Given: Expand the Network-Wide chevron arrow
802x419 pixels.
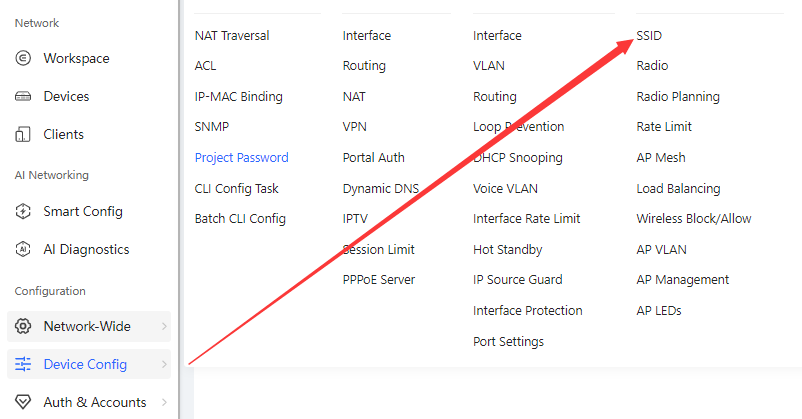Looking at the screenshot, I should click(164, 326).
